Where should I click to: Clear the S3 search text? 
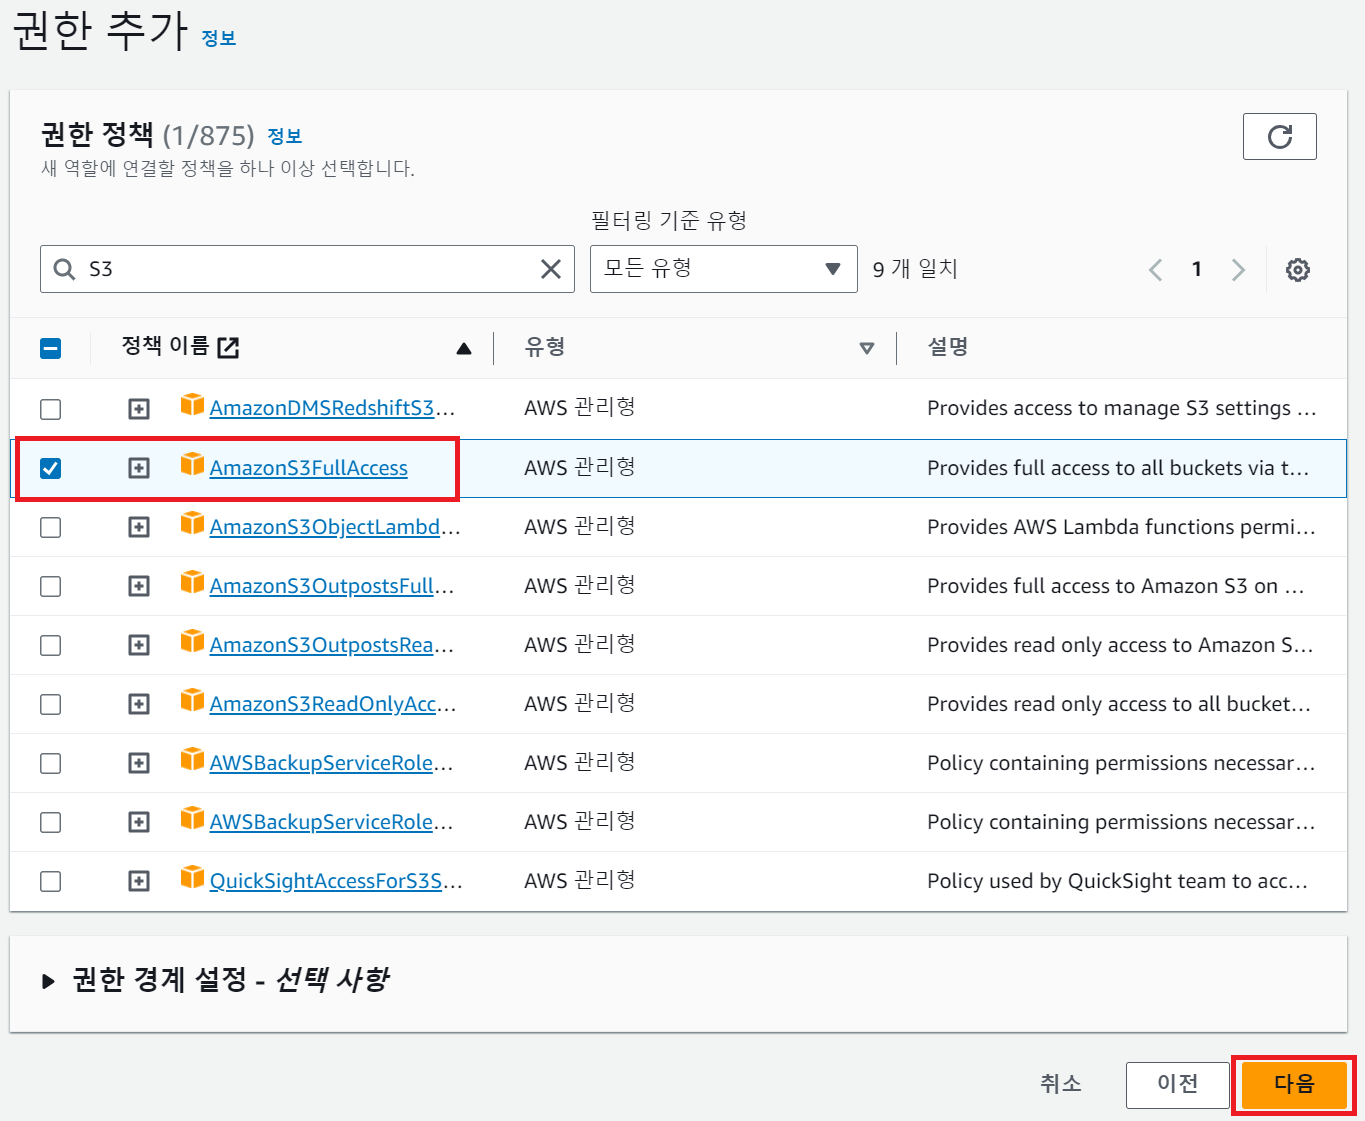[x=551, y=269]
